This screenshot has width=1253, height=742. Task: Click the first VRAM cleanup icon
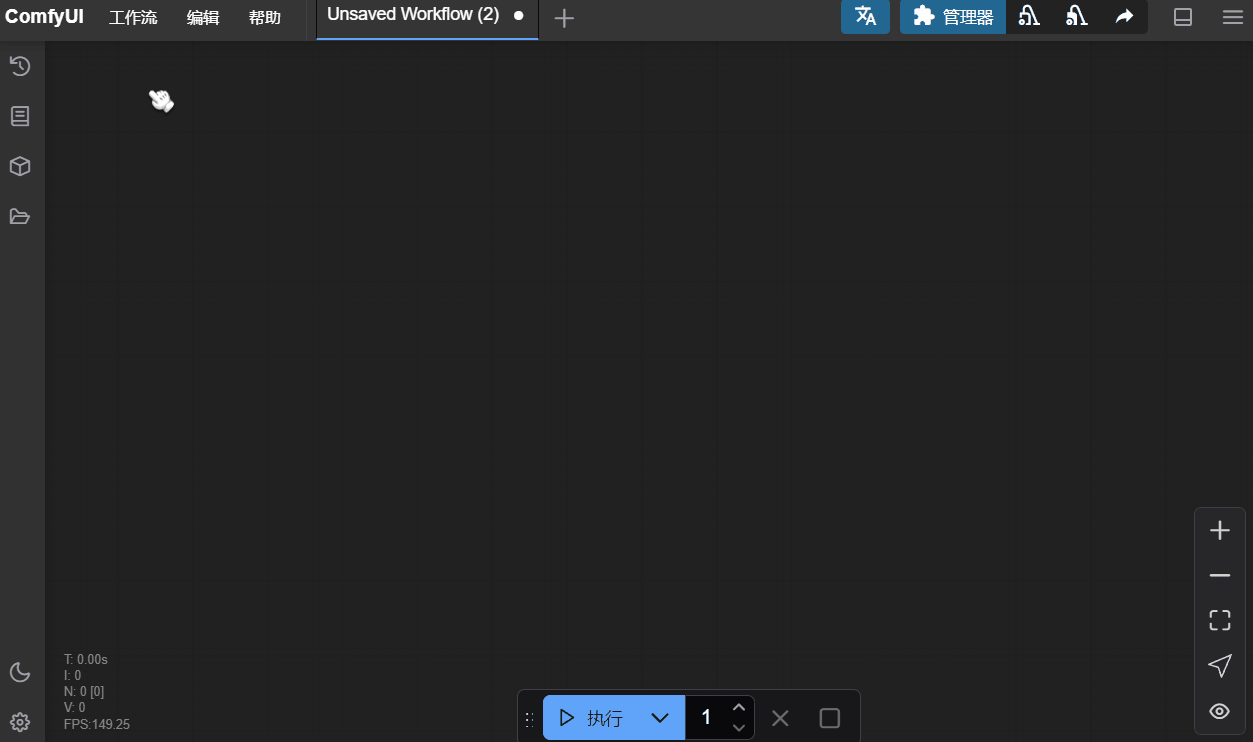pyautogui.click(x=1029, y=17)
